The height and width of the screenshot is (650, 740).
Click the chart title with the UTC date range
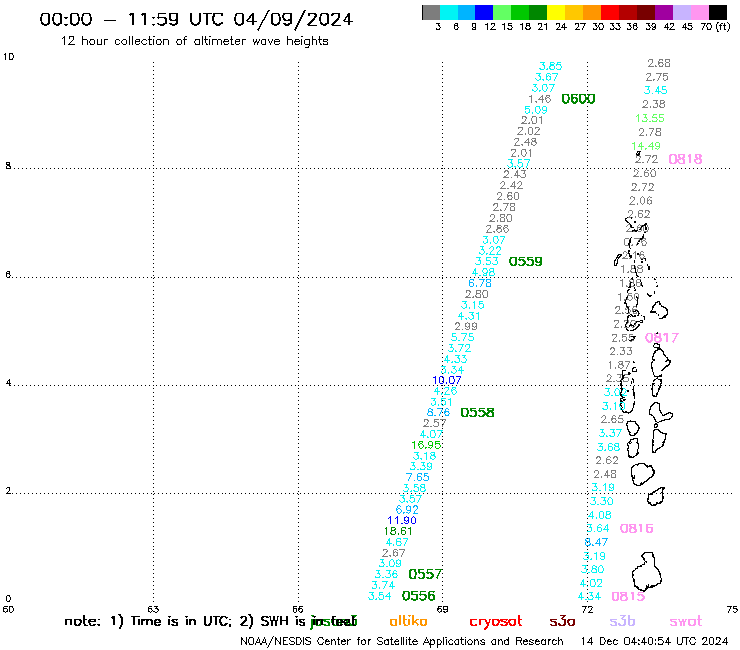coord(196,19)
